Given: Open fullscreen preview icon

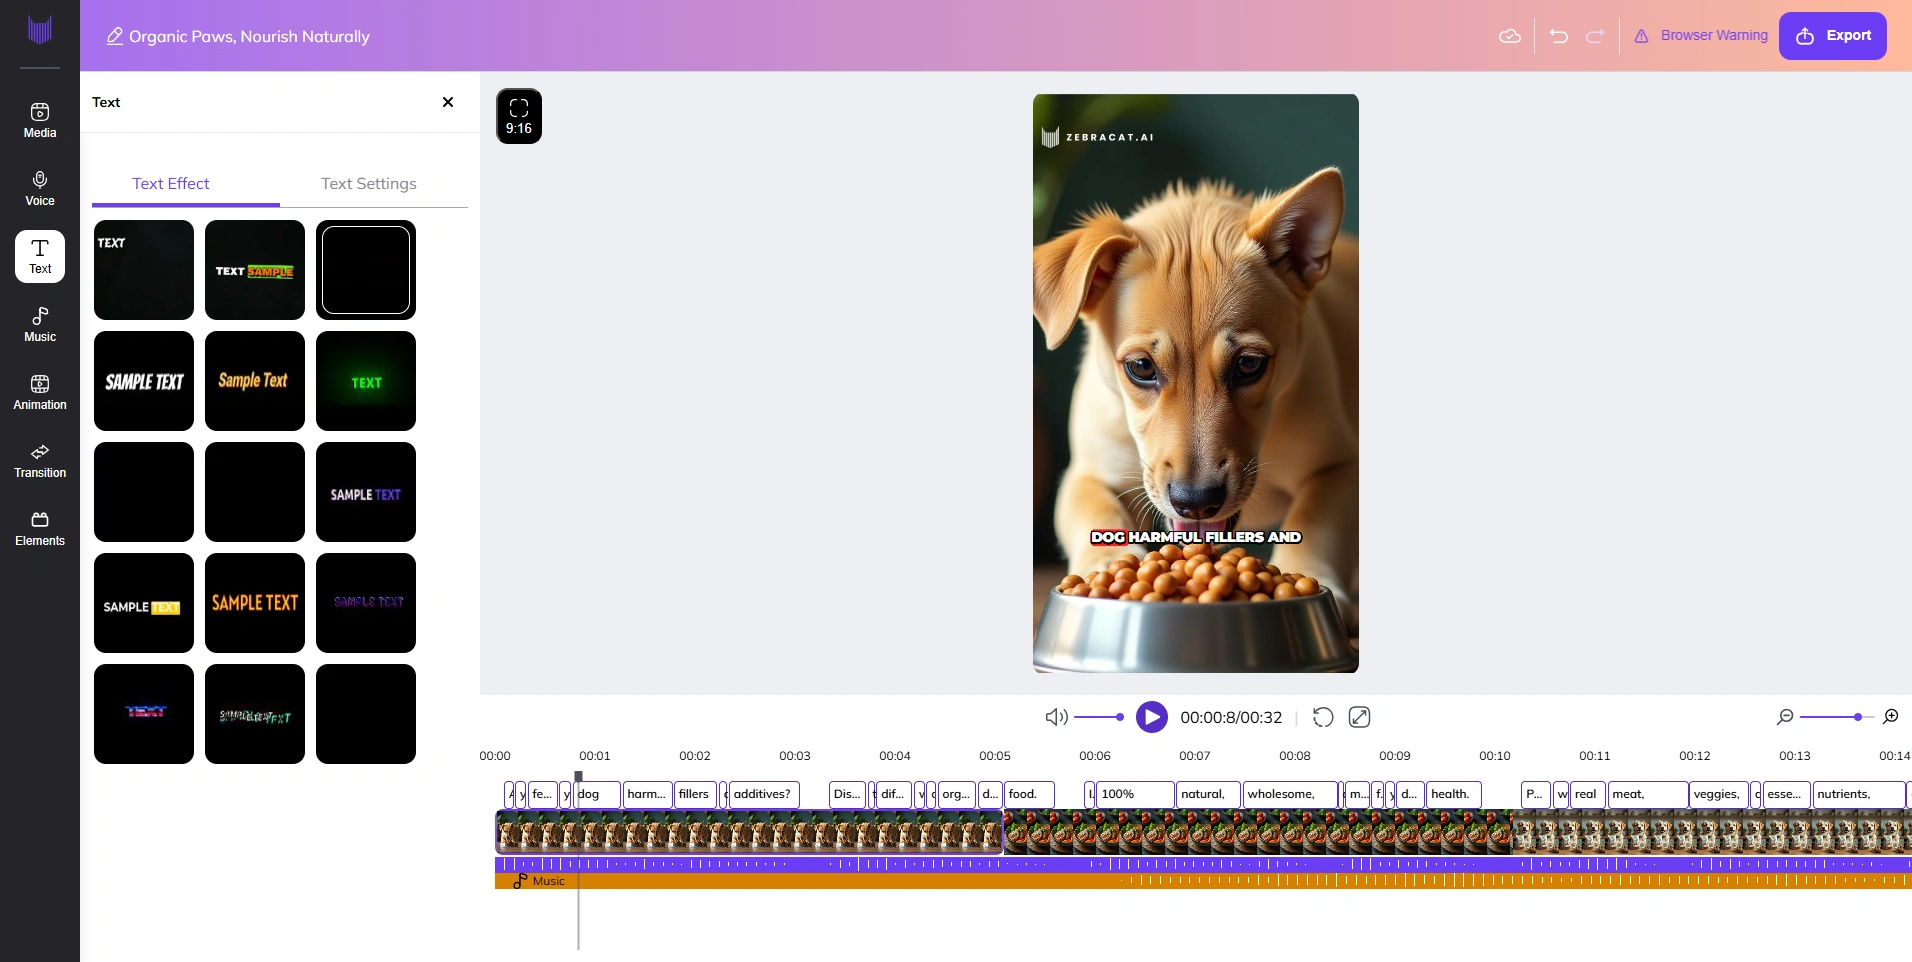Looking at the screenshot, I should [x=1360, y=717].
